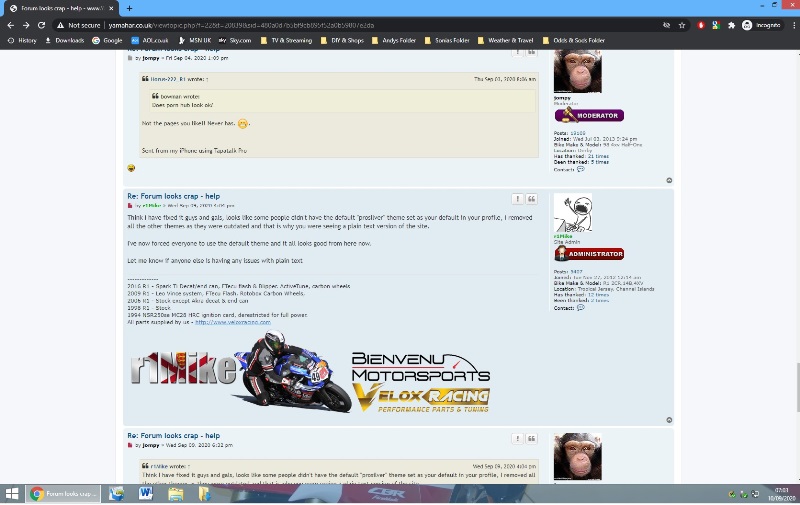
Task: Open the MSN UK bookmark
Action: click(x=194, y=40)
